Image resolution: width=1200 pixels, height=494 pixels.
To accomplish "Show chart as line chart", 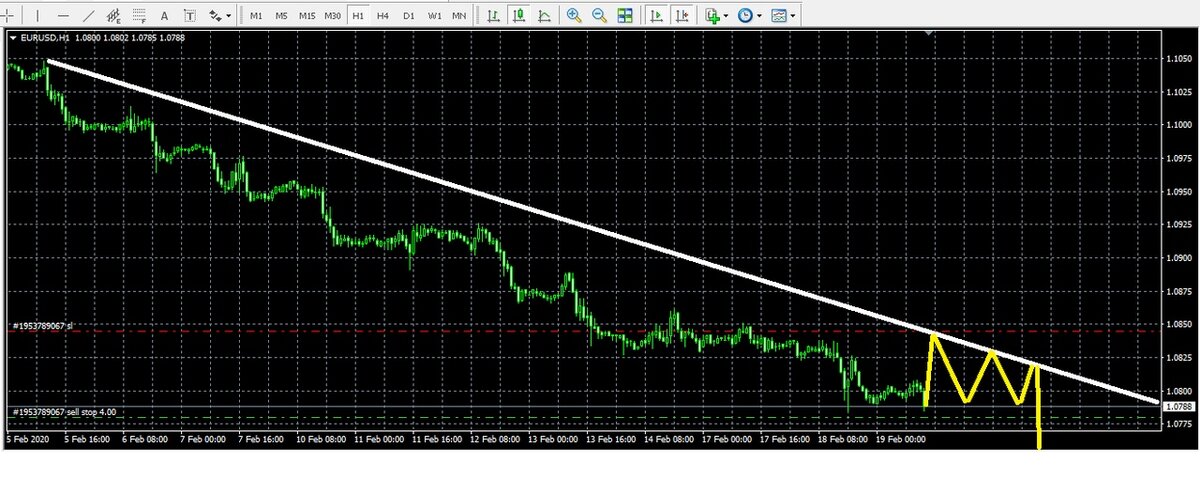I will 544,16.
